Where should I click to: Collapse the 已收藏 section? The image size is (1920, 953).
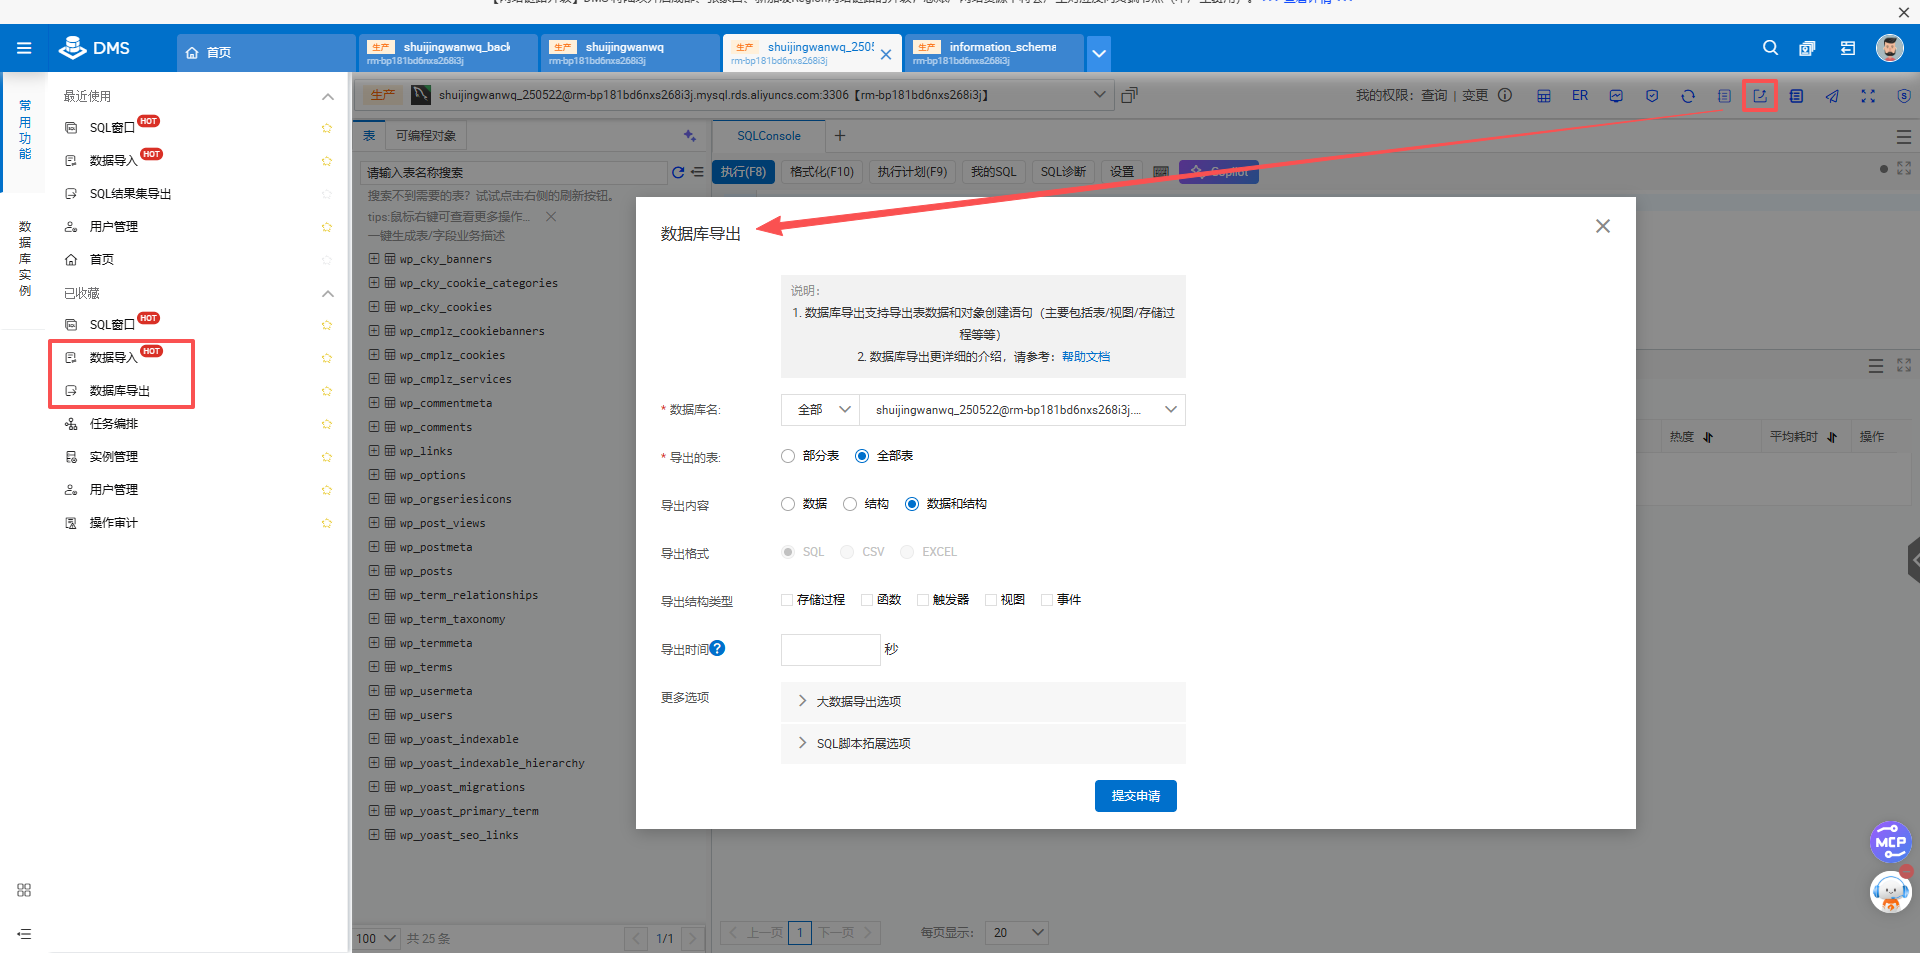click(x=327, y=294)
